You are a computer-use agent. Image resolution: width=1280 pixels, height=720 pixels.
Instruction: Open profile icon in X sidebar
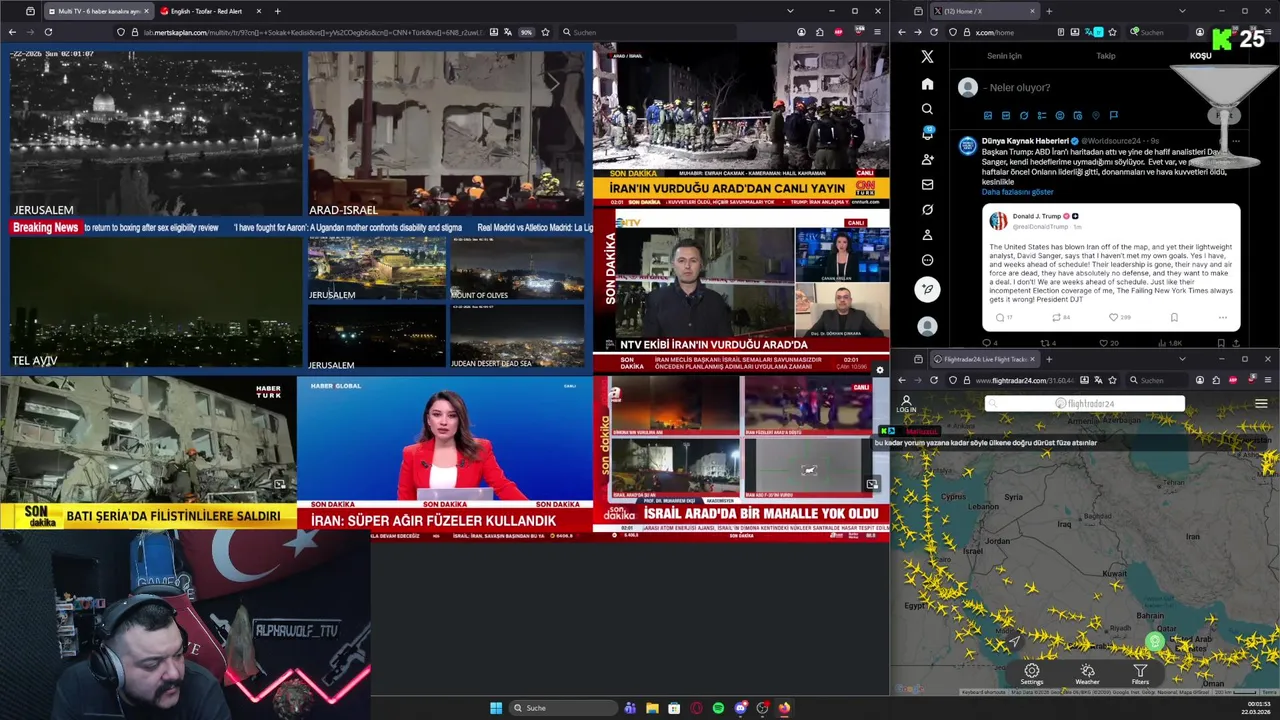[927, 235]
